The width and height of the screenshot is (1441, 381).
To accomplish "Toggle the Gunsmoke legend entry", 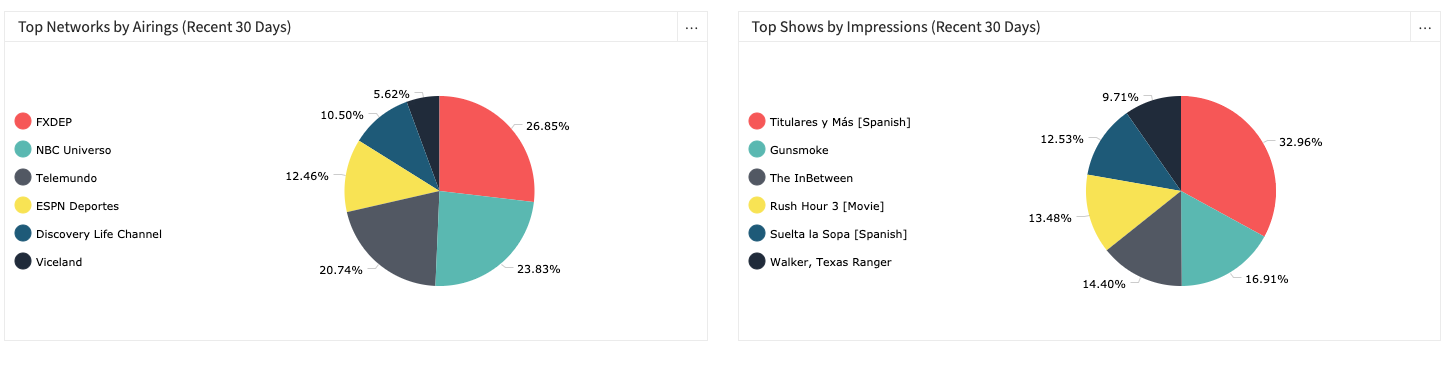I will (x=789, y=150).
